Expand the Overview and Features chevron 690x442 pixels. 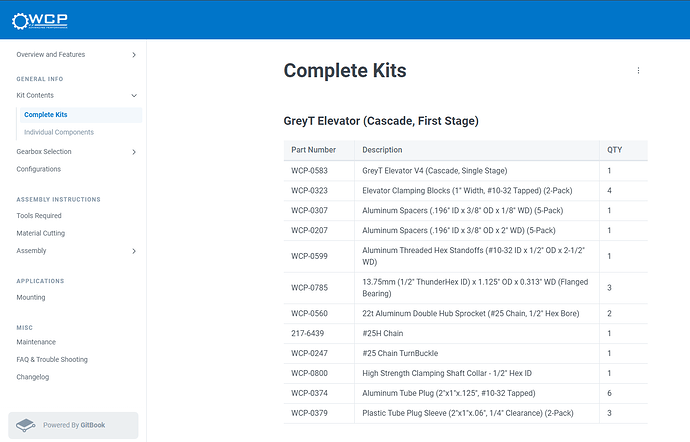134,55
